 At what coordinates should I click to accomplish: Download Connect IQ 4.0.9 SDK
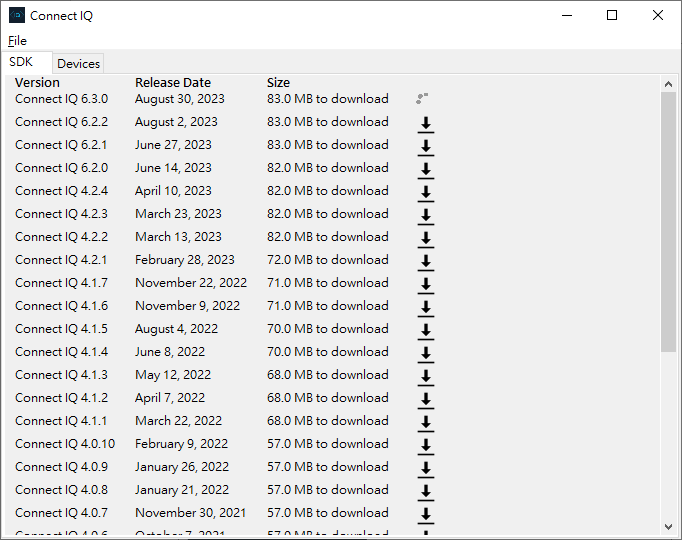click(426, 470)
